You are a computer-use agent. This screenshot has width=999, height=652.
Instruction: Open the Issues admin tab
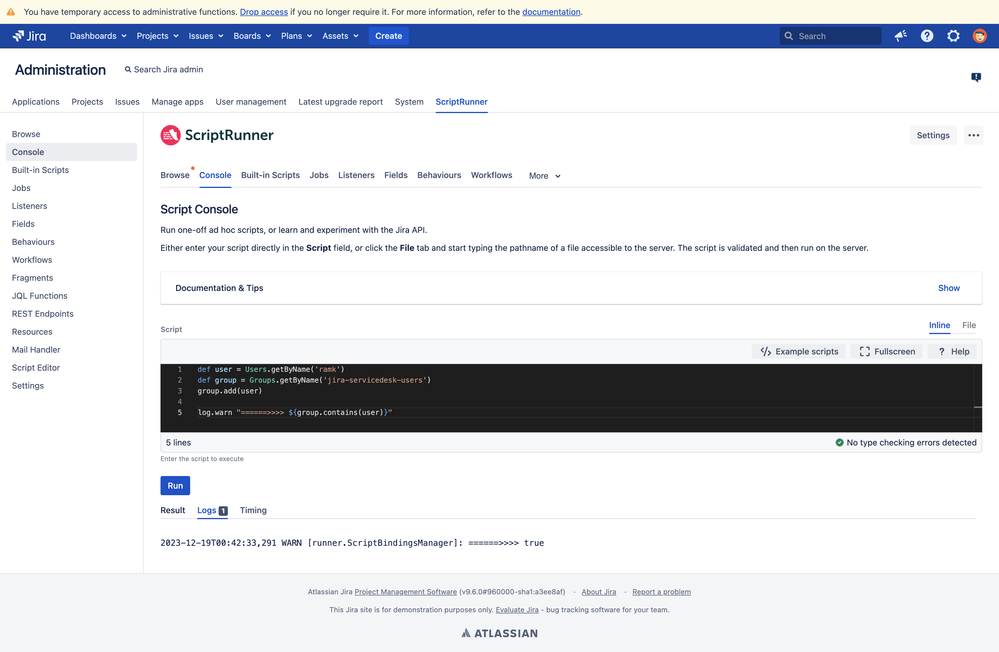coord(127,102)
